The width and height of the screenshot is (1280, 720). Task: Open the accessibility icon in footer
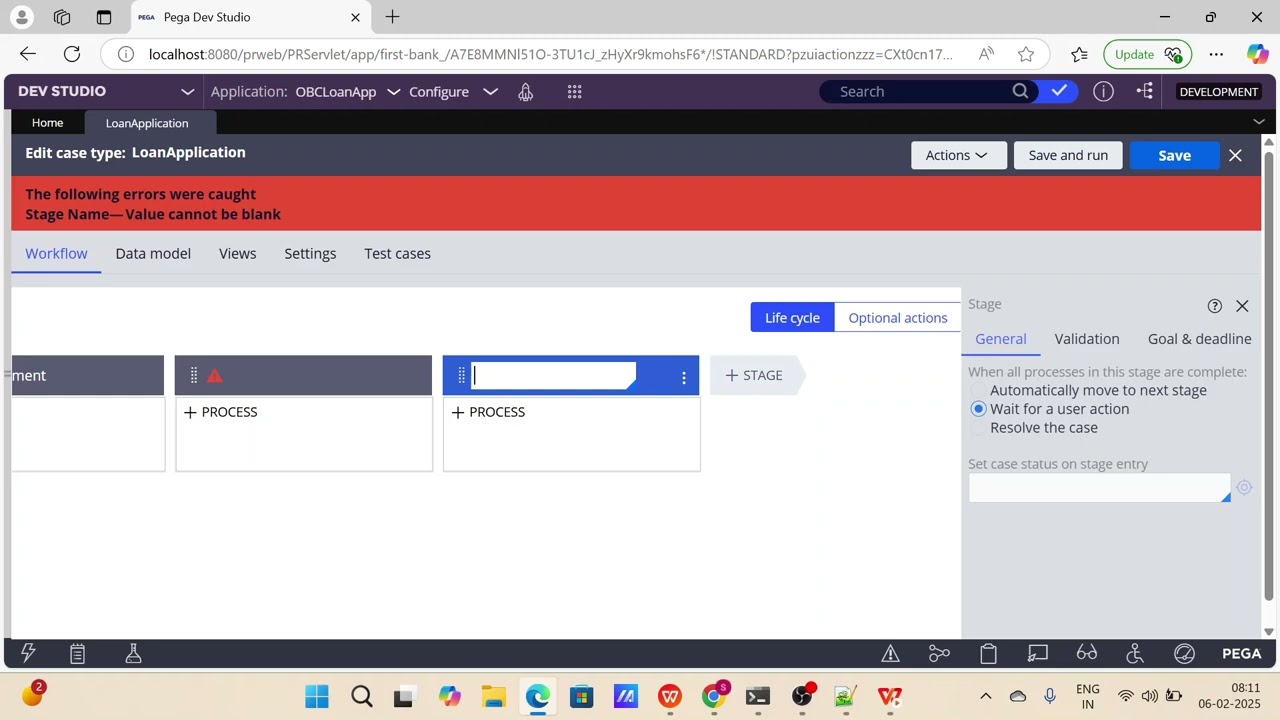[x=1135, y=654]
